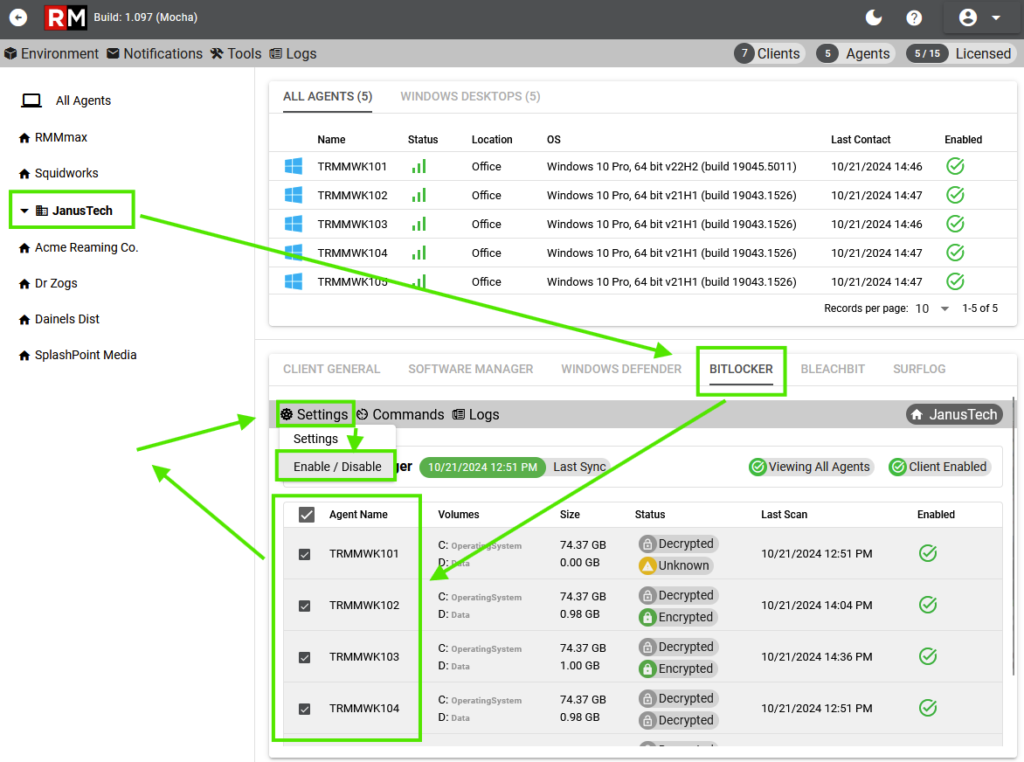1024x762 pixels.
Task: Open the top Logs menu
Action: click(x=293, y=54)
